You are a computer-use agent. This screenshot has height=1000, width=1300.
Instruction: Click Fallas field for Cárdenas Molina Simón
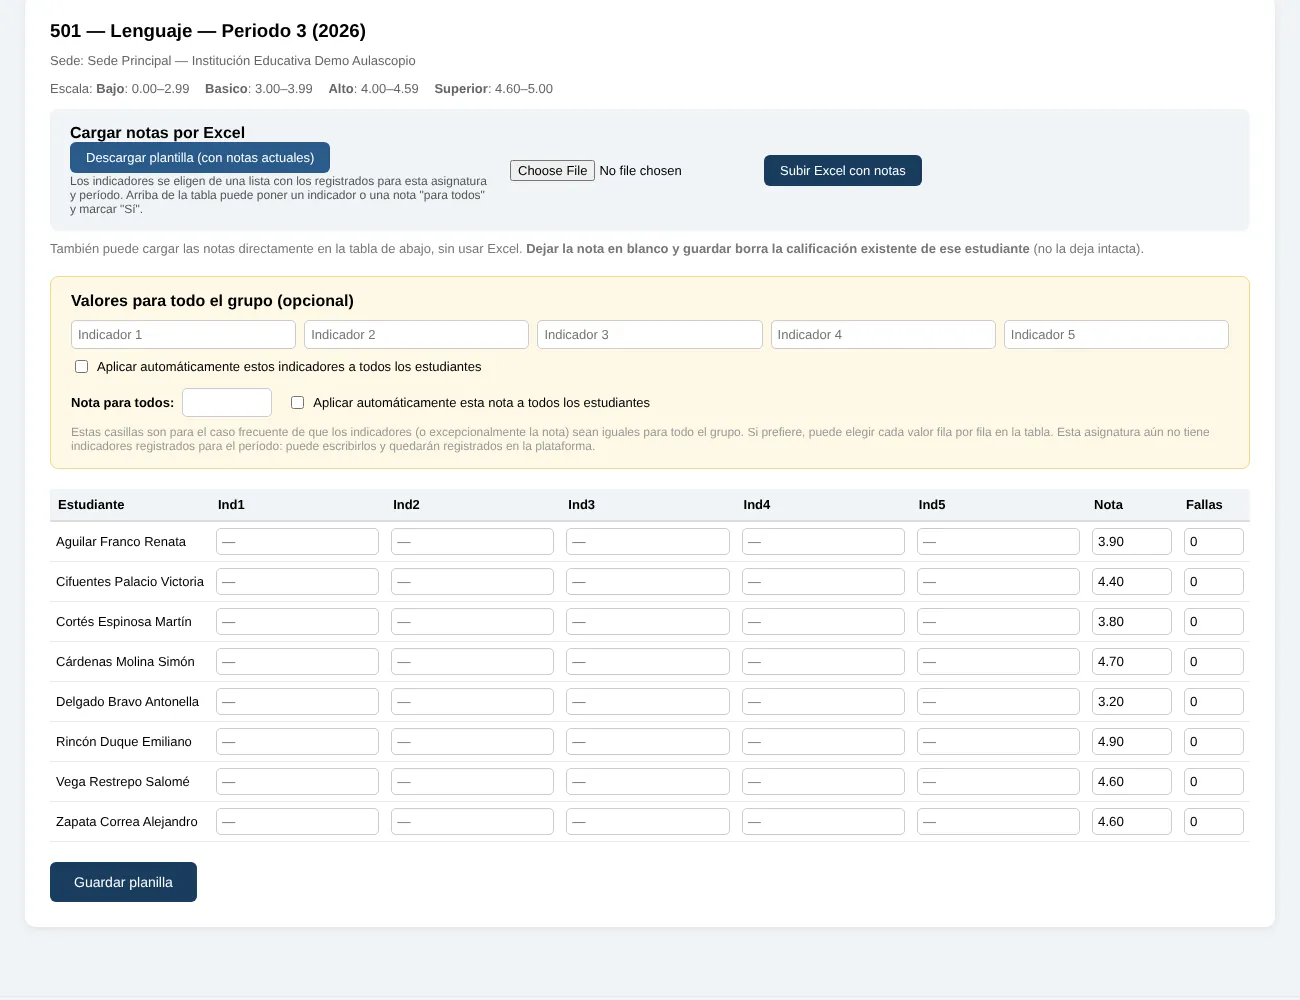click(x=1214, y=662)
